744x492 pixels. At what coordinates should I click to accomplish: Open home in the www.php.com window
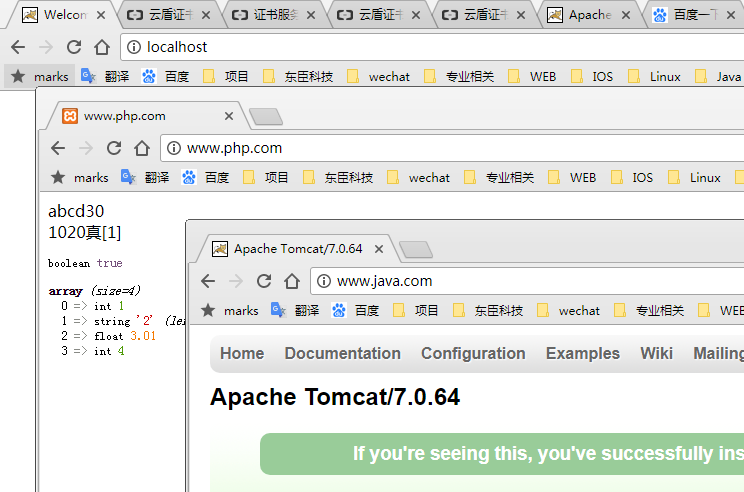141,148
